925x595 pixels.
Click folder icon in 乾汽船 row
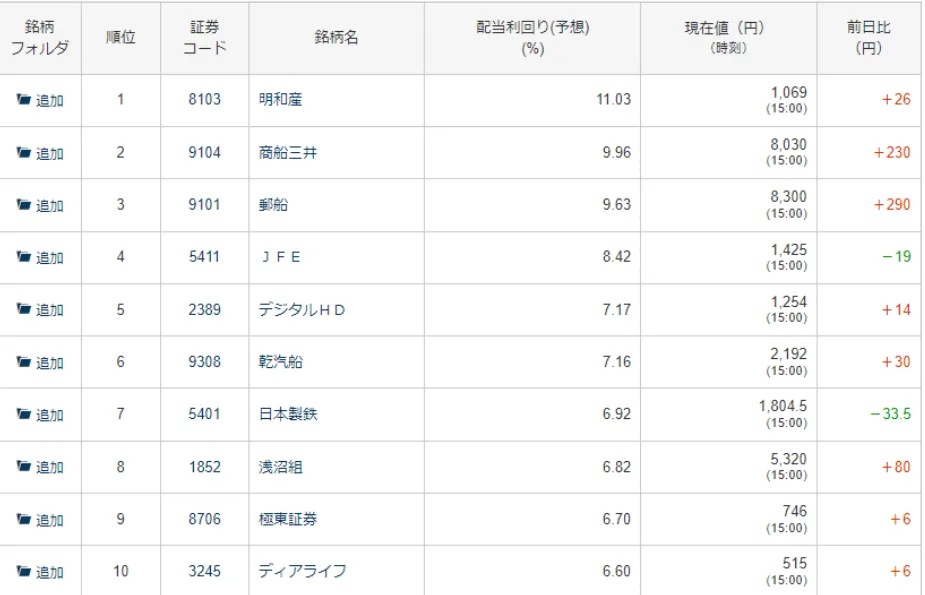(x=24, y=361)
